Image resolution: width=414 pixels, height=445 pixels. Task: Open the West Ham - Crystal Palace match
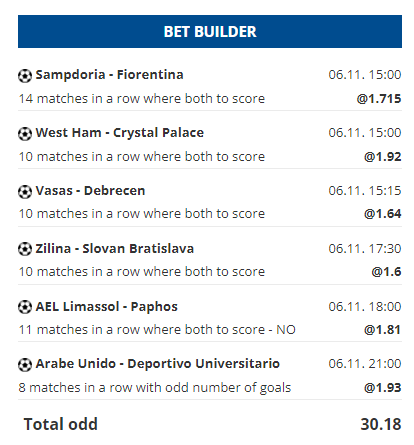pyautogui.click(x=120, y=133)
